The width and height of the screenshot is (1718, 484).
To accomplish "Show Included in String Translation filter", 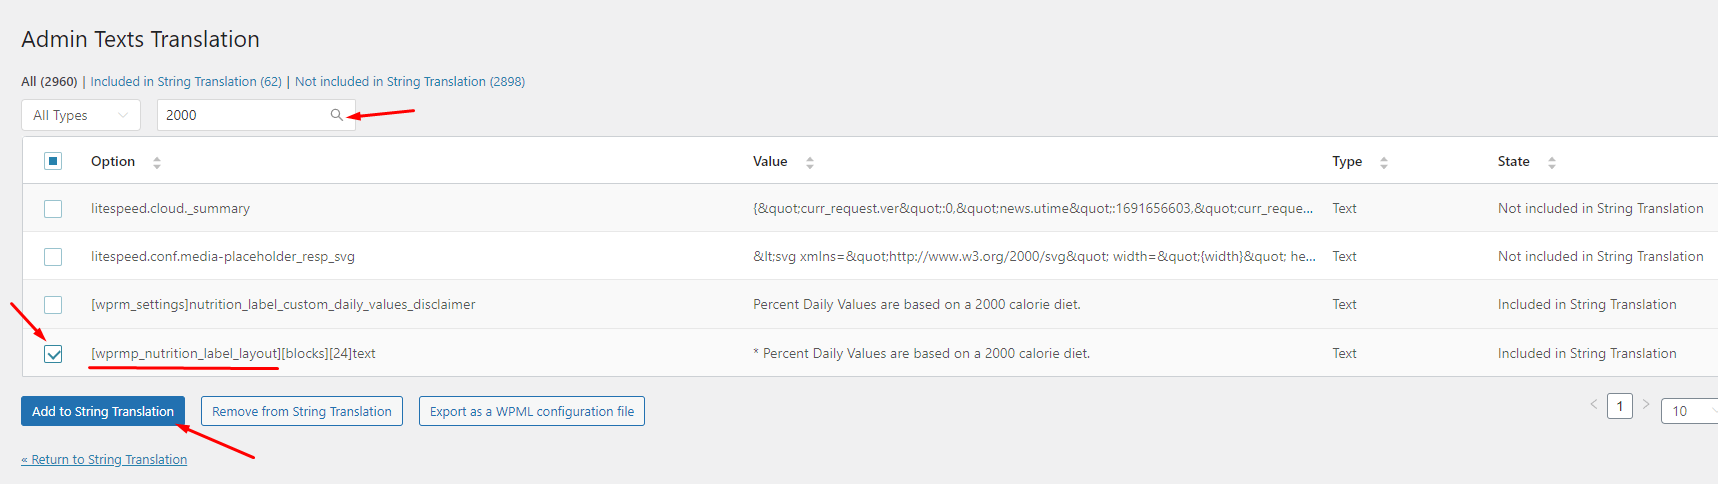I will (186, 82).
